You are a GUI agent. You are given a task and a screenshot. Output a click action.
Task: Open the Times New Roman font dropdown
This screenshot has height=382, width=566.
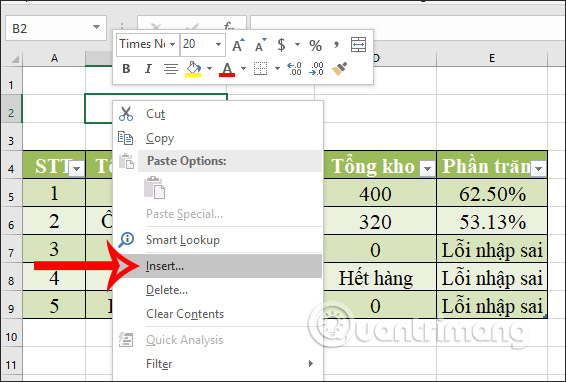tap(173, 44)
